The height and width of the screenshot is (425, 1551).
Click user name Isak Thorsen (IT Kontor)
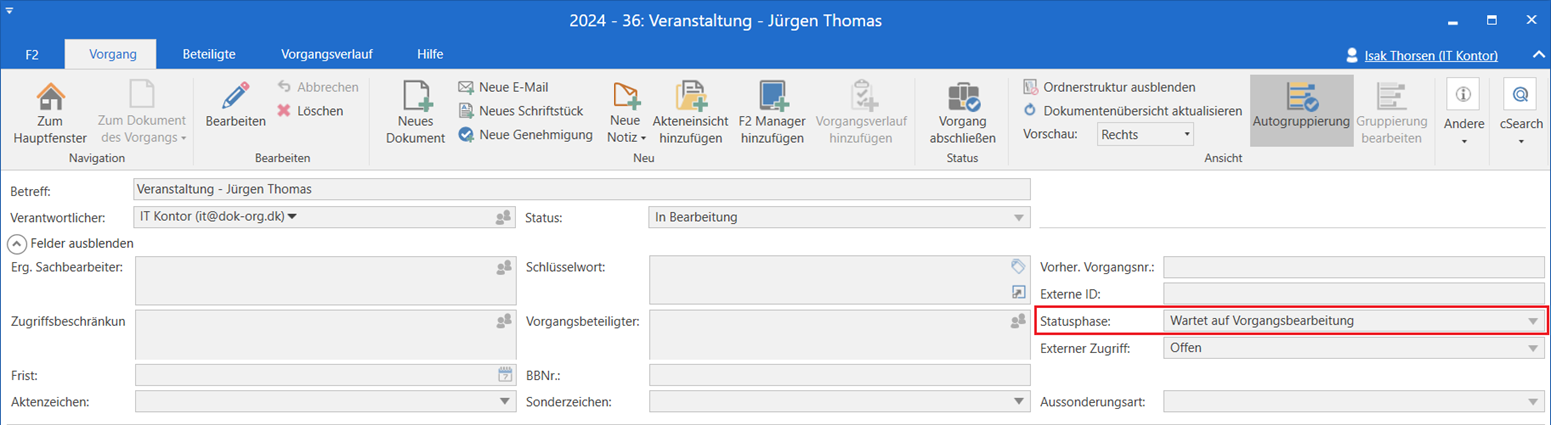point(1430,55)
